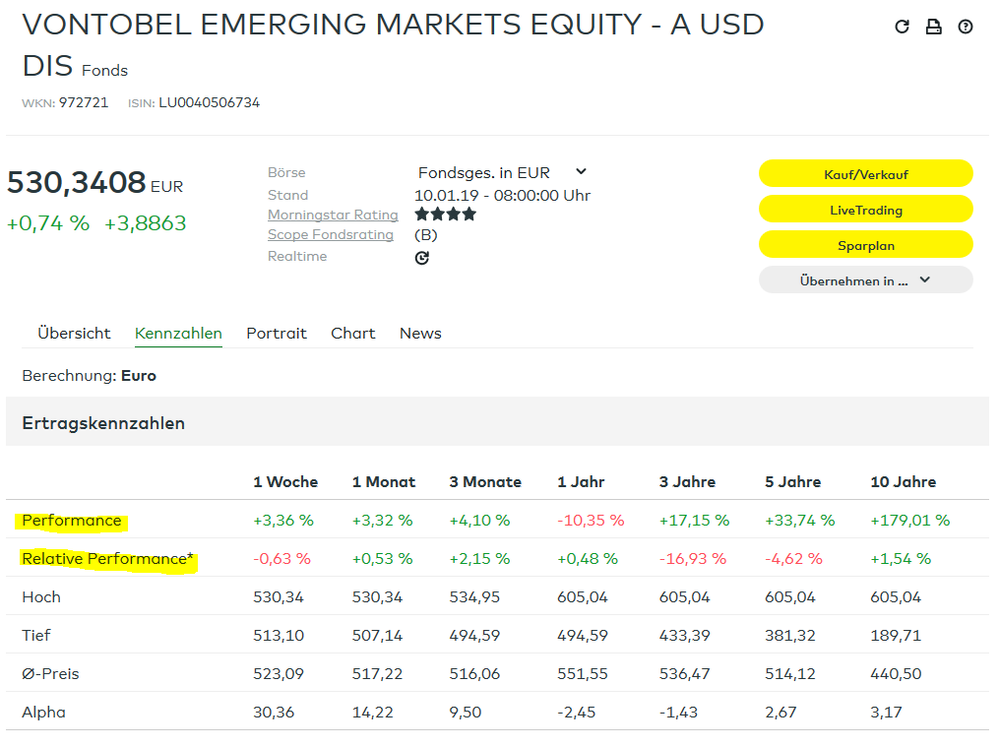
Task: Click the Morningstar four-star rating icons
Action: click(445, 214)
